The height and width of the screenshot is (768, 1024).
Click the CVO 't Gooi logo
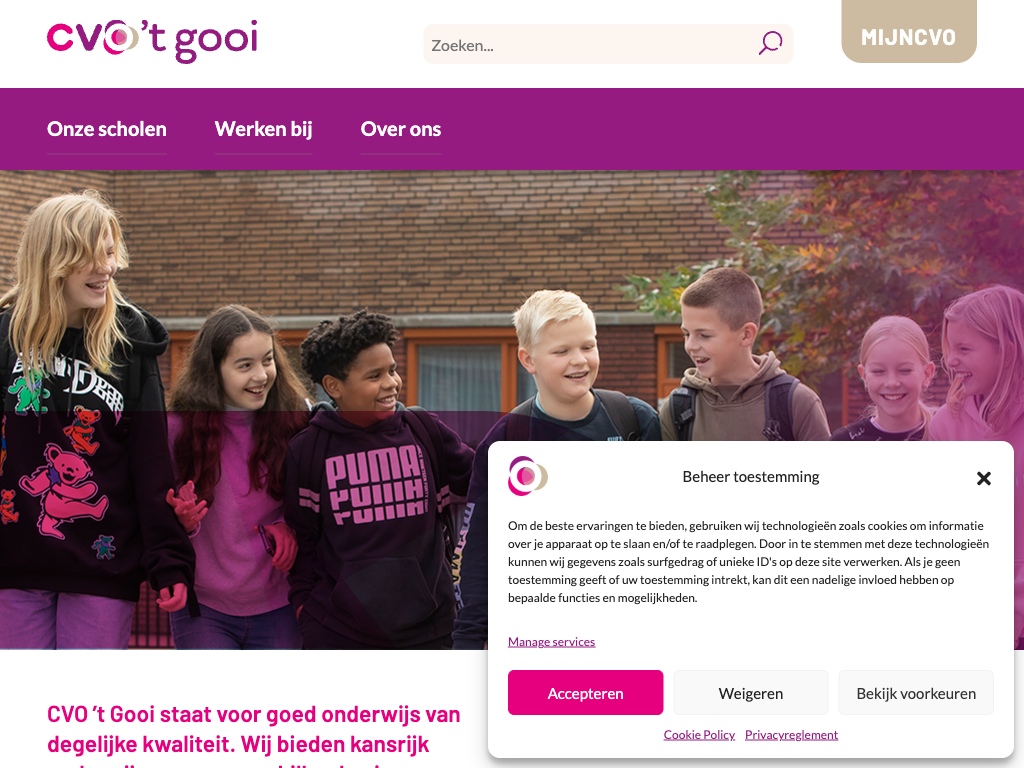tap(152, 40)
